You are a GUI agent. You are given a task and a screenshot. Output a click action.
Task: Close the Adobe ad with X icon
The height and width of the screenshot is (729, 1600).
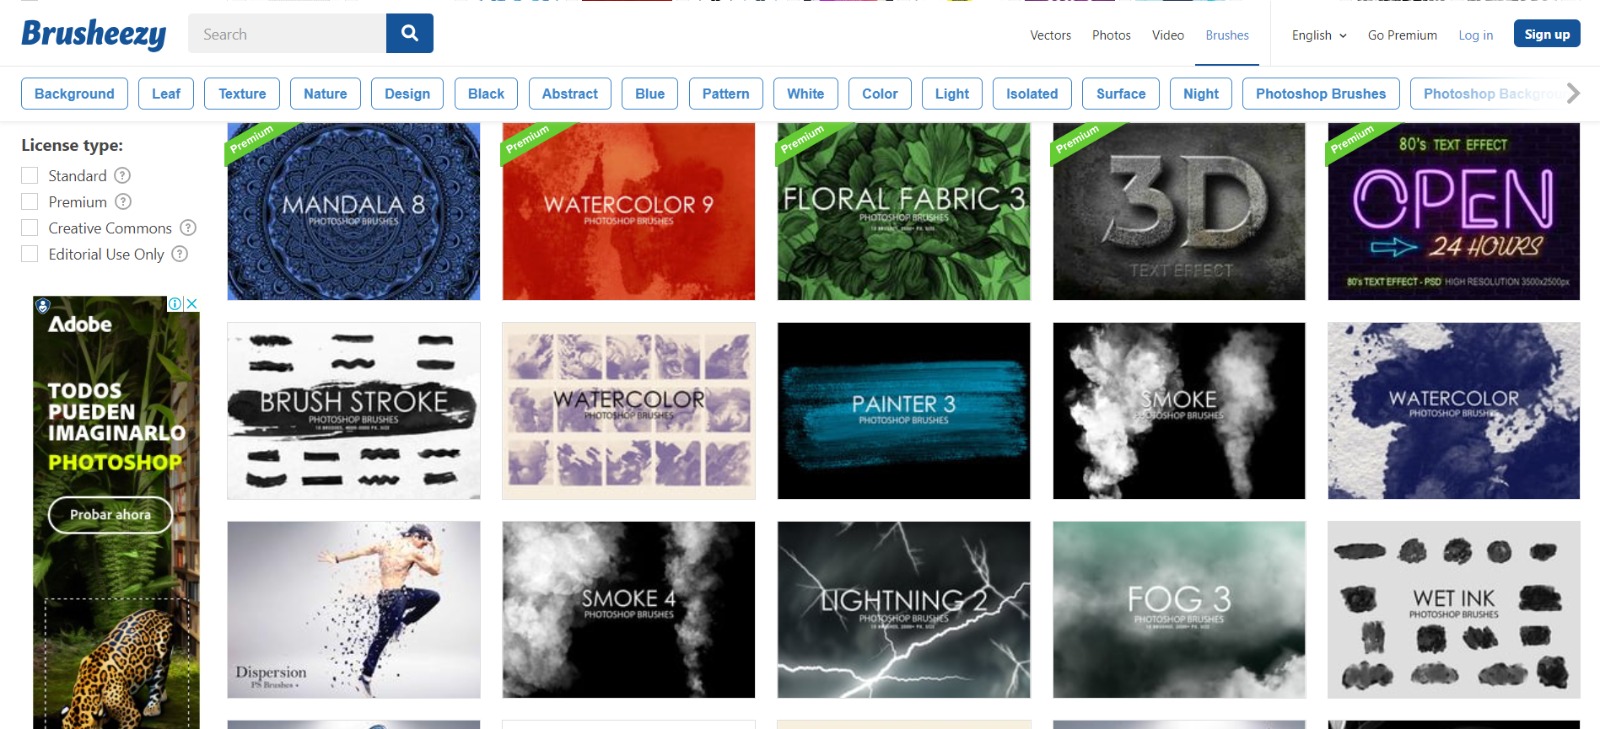tap(192, 303)
